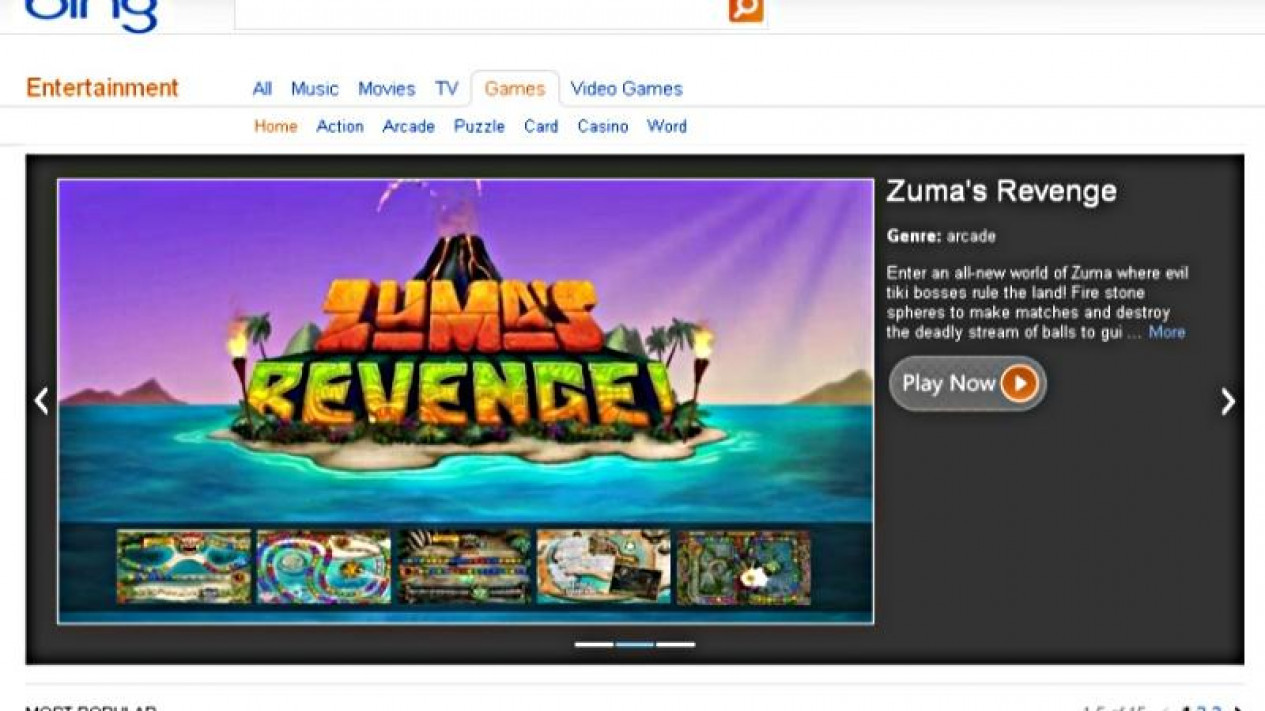The image size is (1265, 711).
Task: Open the Card games category
Action: (x=541, y=126)
